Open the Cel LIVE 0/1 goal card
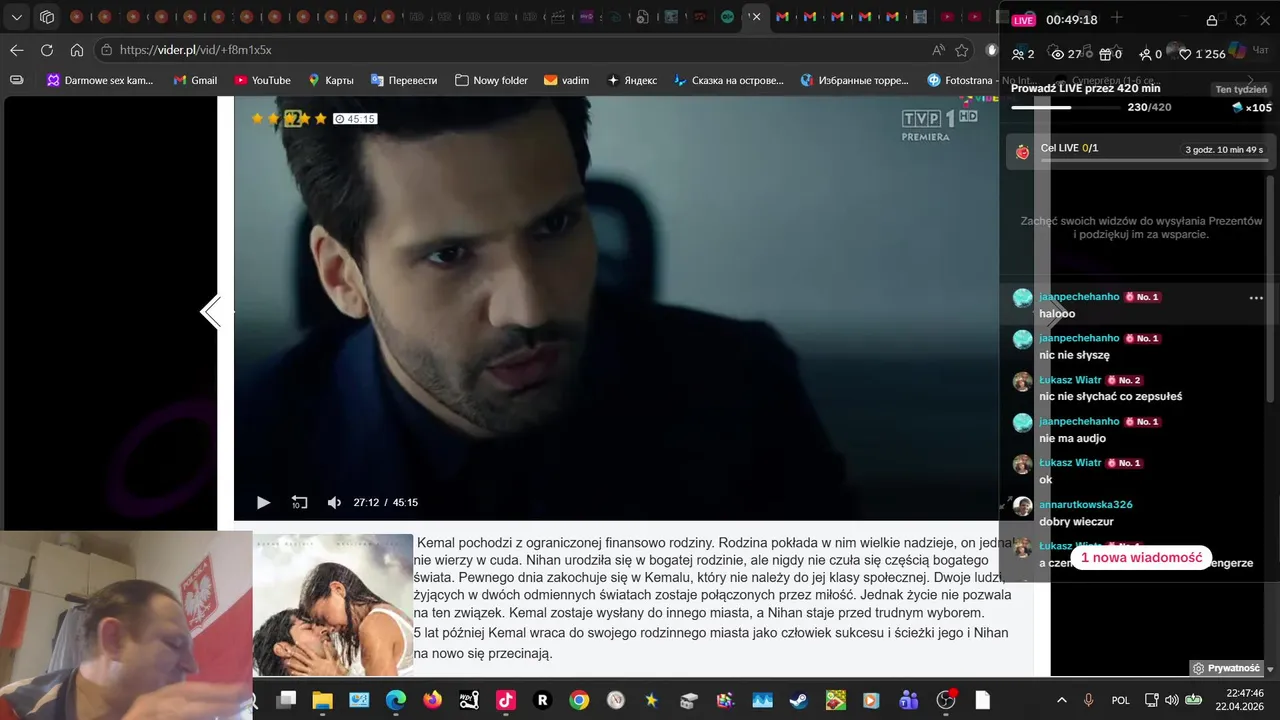This screenshot has width=1280, height=720. tap(1138, 152)
